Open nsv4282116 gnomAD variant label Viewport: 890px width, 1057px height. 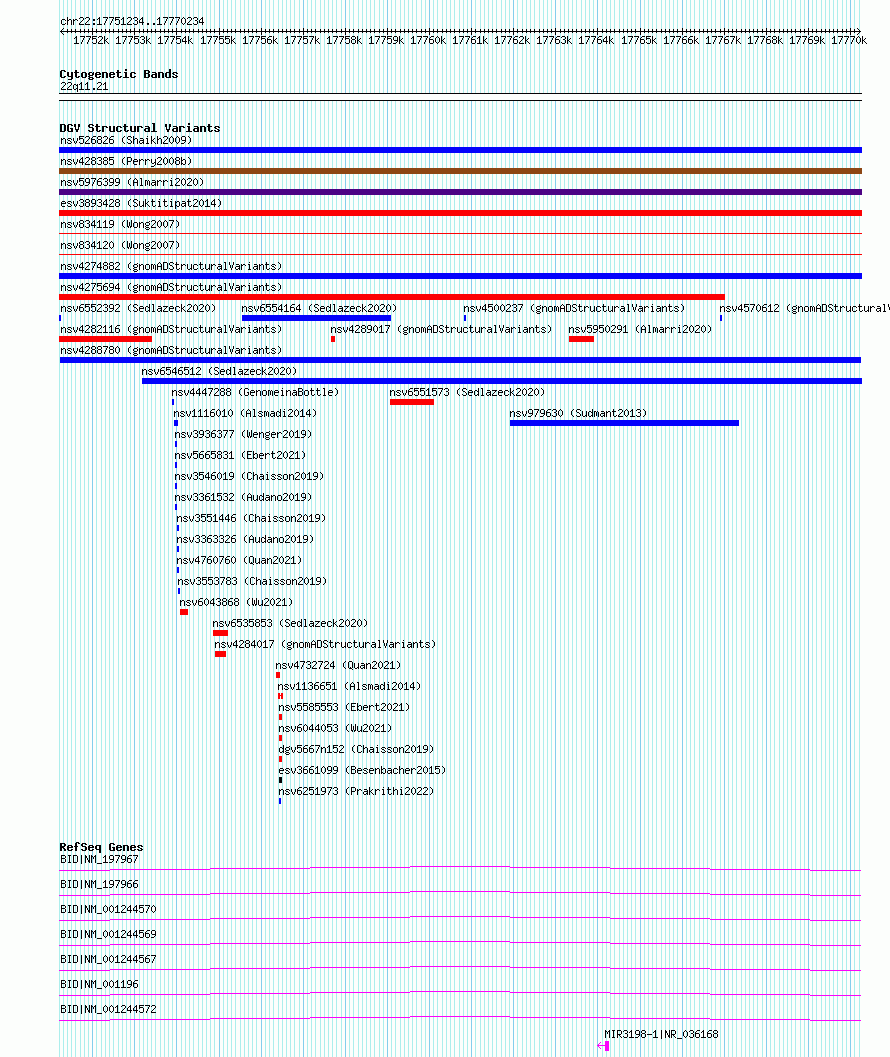click(x=171, y=329)
